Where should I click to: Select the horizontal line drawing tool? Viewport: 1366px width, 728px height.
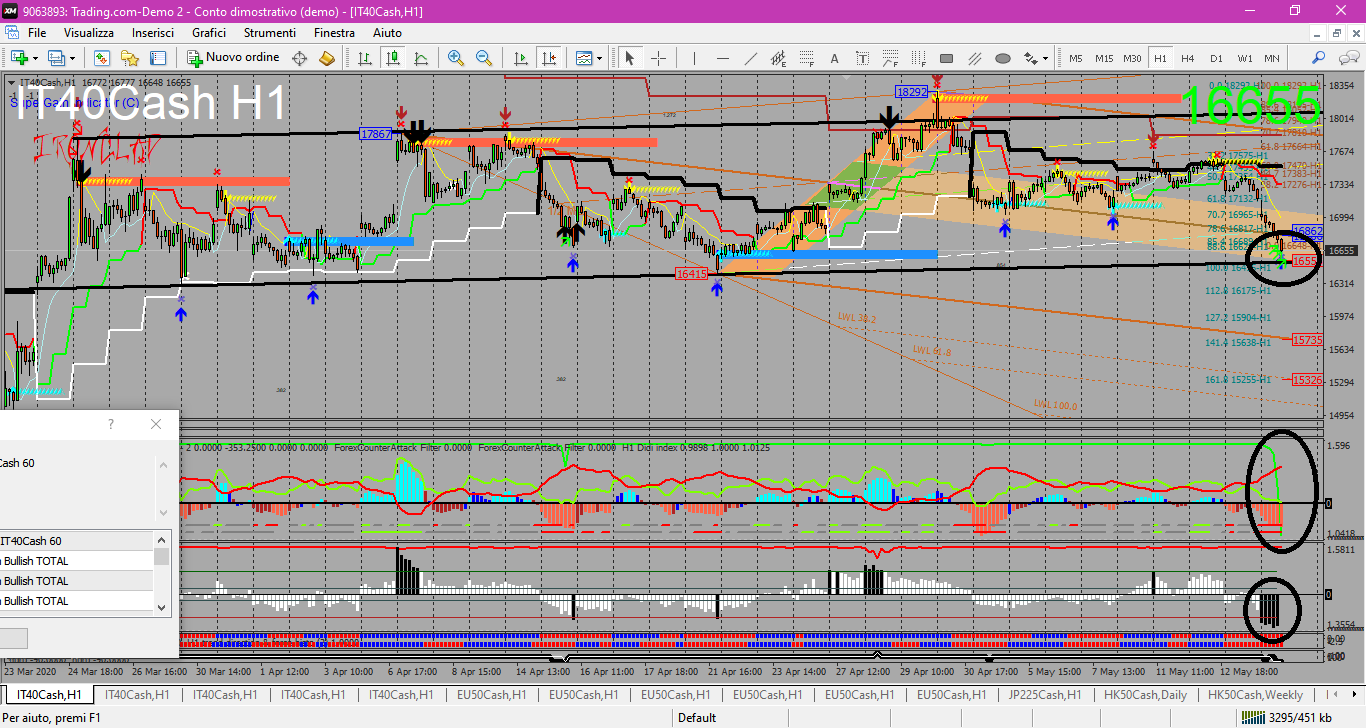click(721, 58)
